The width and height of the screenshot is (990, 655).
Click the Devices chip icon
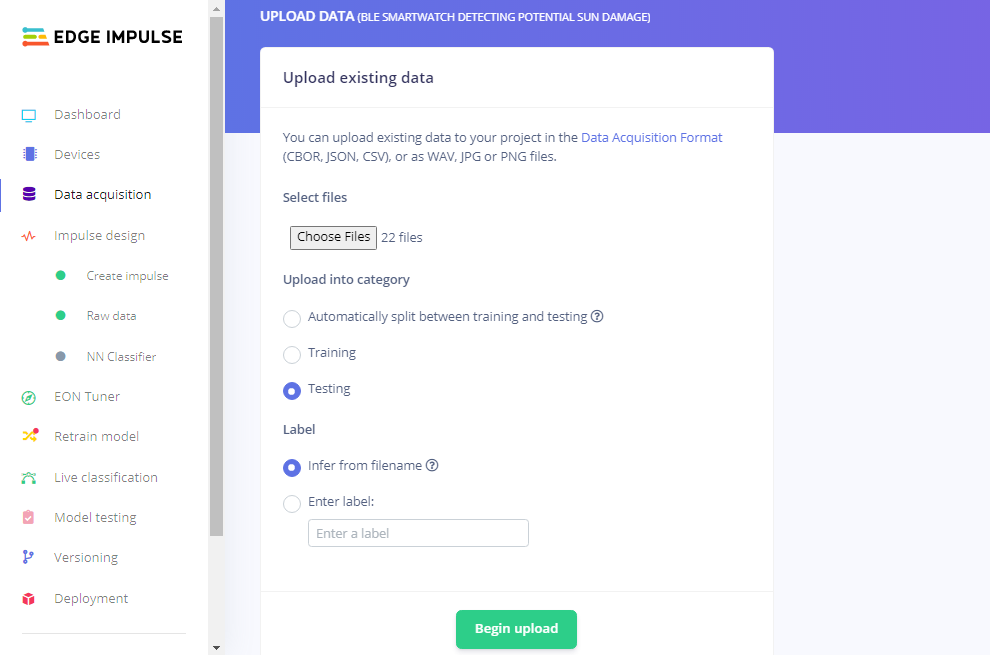29,155
